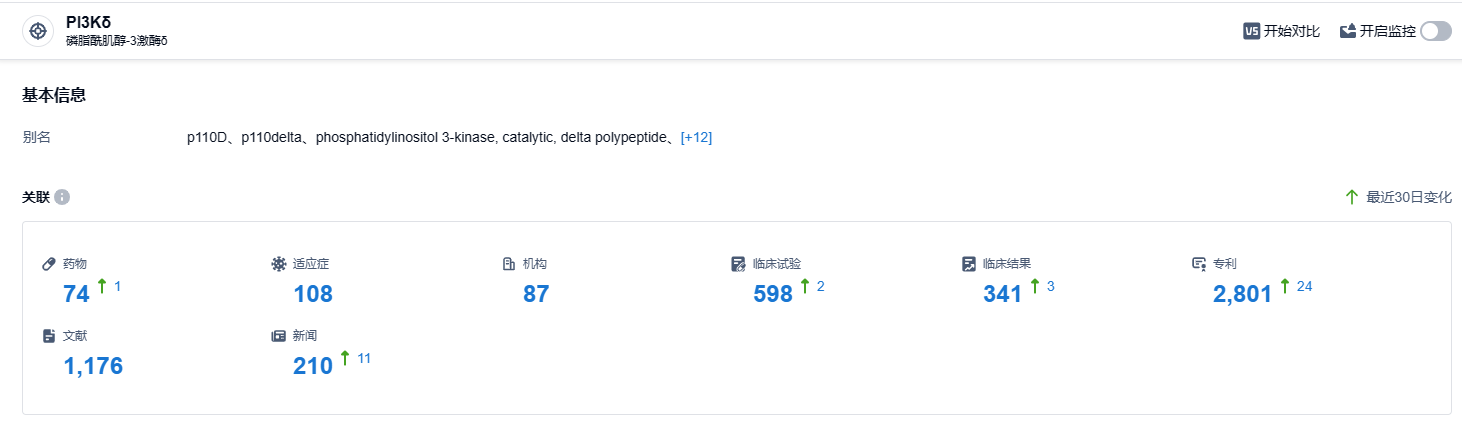Click the 临床试验 icon

pyautogui.click(x=738, y=264)
